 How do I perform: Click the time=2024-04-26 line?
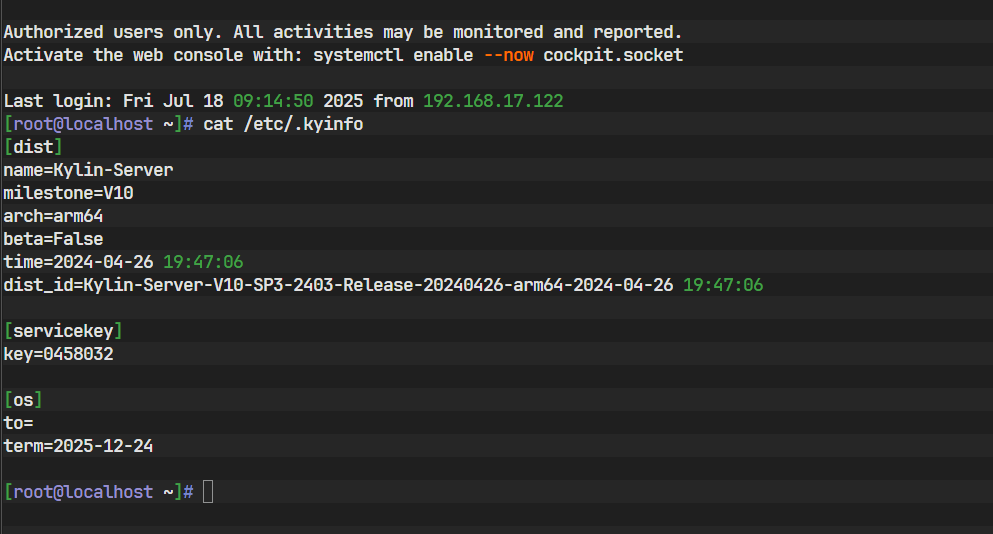123,262
